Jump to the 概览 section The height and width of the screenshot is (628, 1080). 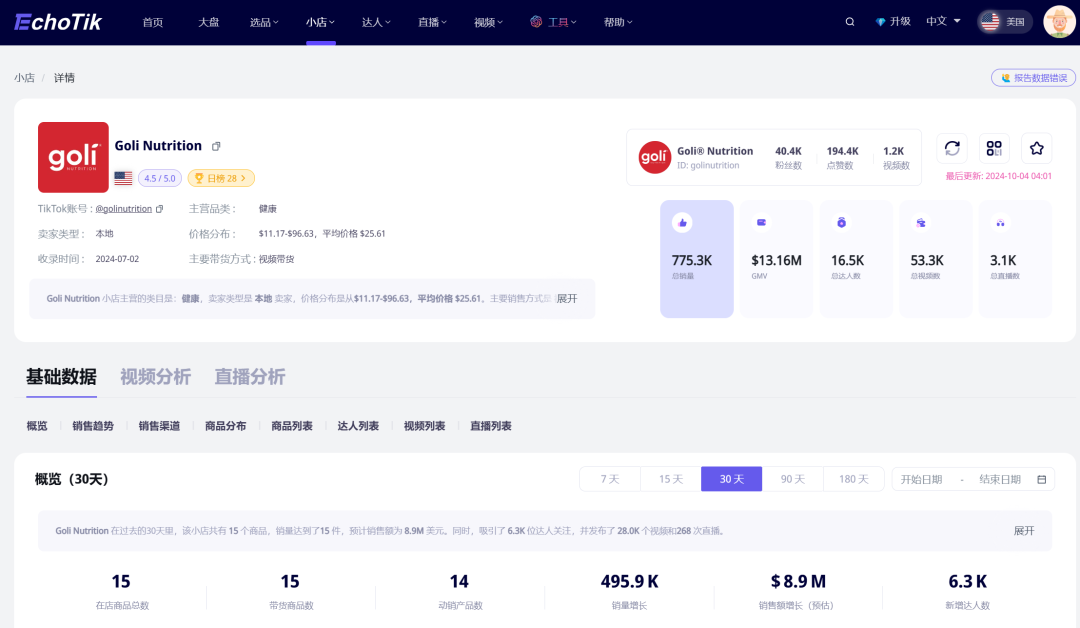[37, 426]
